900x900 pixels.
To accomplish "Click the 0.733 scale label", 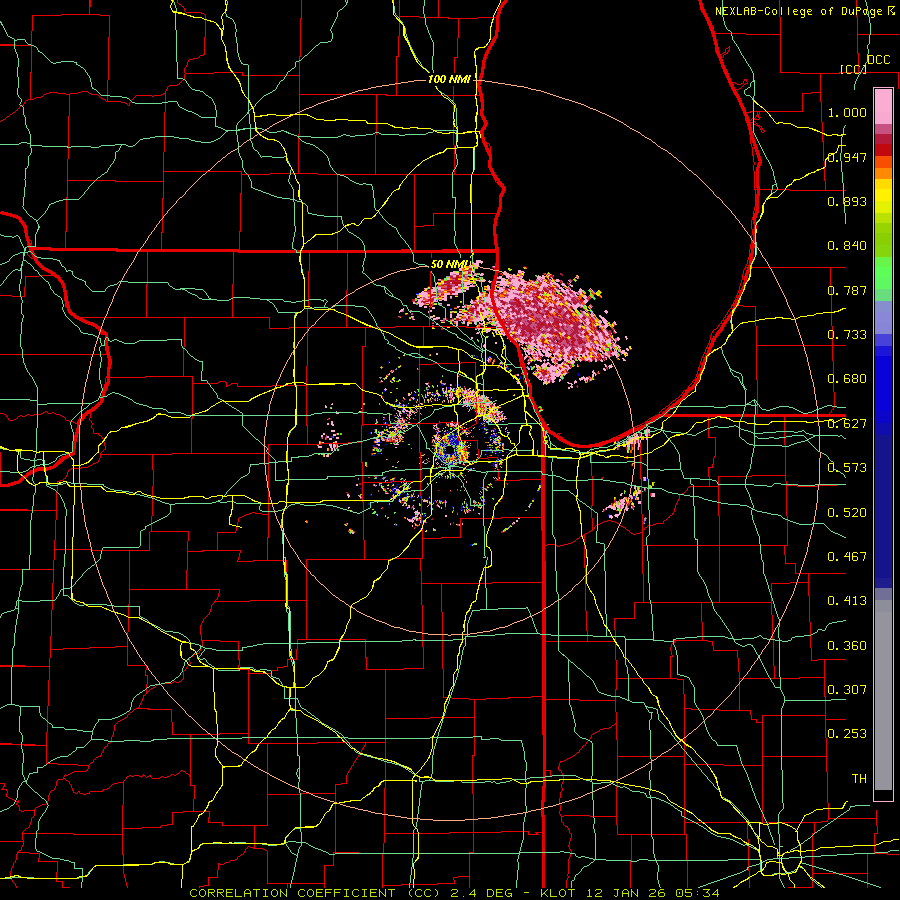I will pyautogui.click(x=847, y=335).
